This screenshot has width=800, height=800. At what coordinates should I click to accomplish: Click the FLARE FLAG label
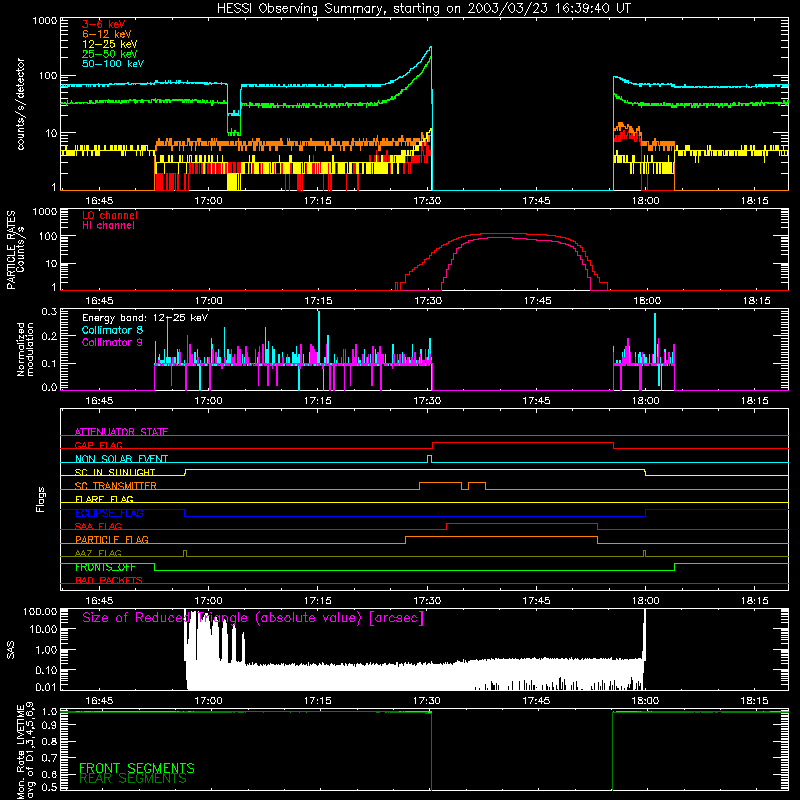[104, 499]
